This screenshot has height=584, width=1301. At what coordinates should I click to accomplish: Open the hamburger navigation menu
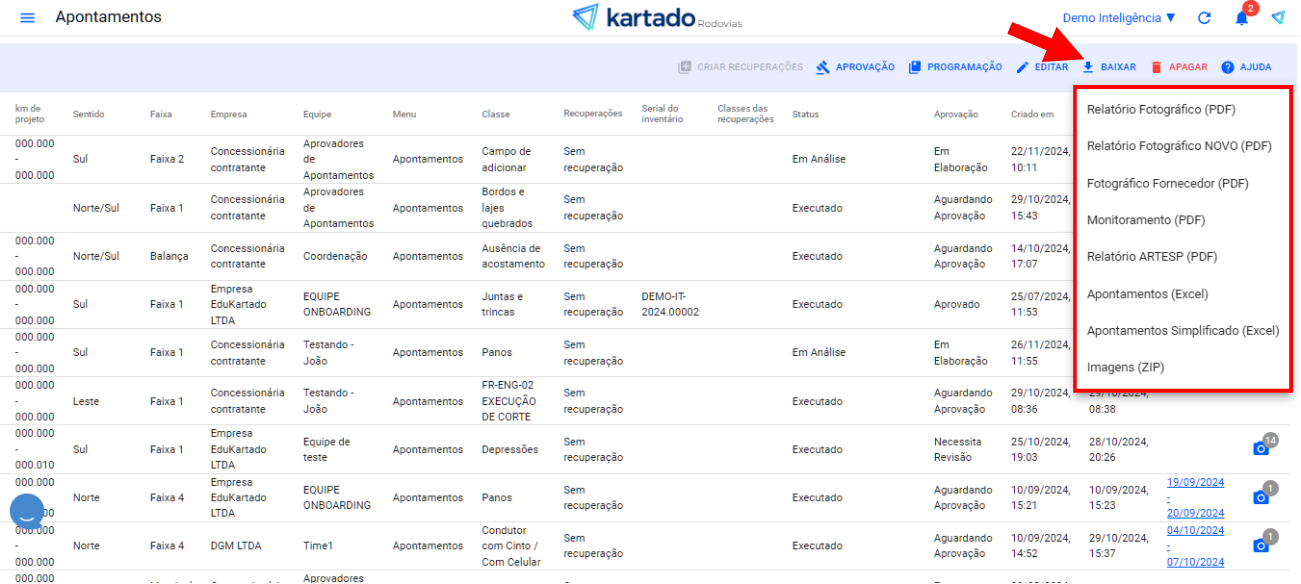point(27,18)
